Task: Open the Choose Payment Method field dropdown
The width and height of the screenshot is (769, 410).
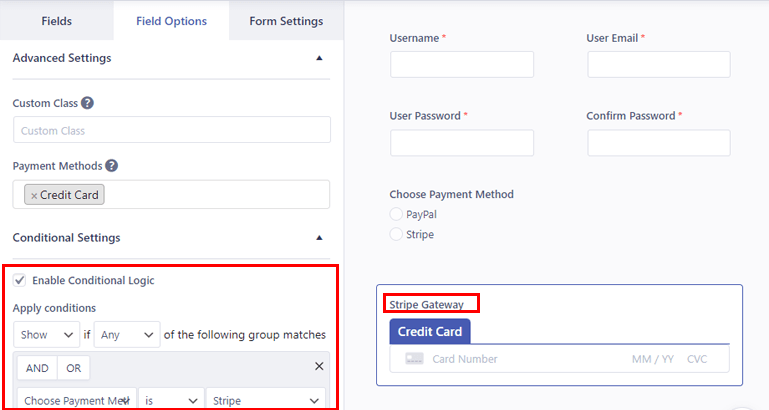Action: (75, 401)
